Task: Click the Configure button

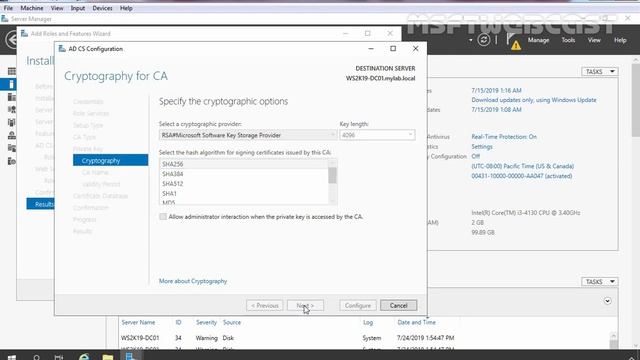Action: (x=358, y=305)
